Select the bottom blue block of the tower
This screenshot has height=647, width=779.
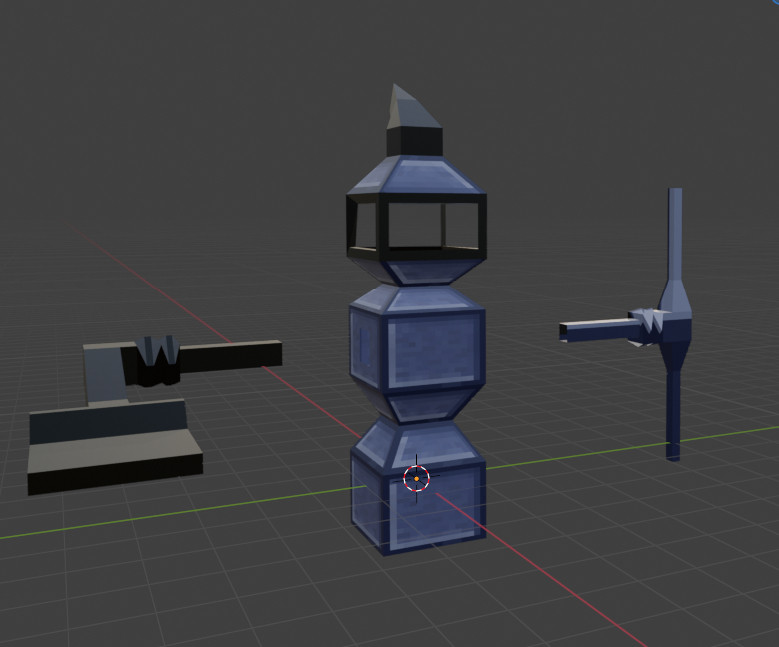coord(418,489)
